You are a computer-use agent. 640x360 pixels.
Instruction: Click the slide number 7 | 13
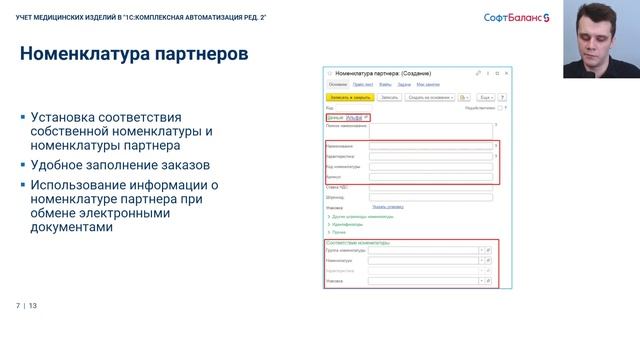(27, 306)
